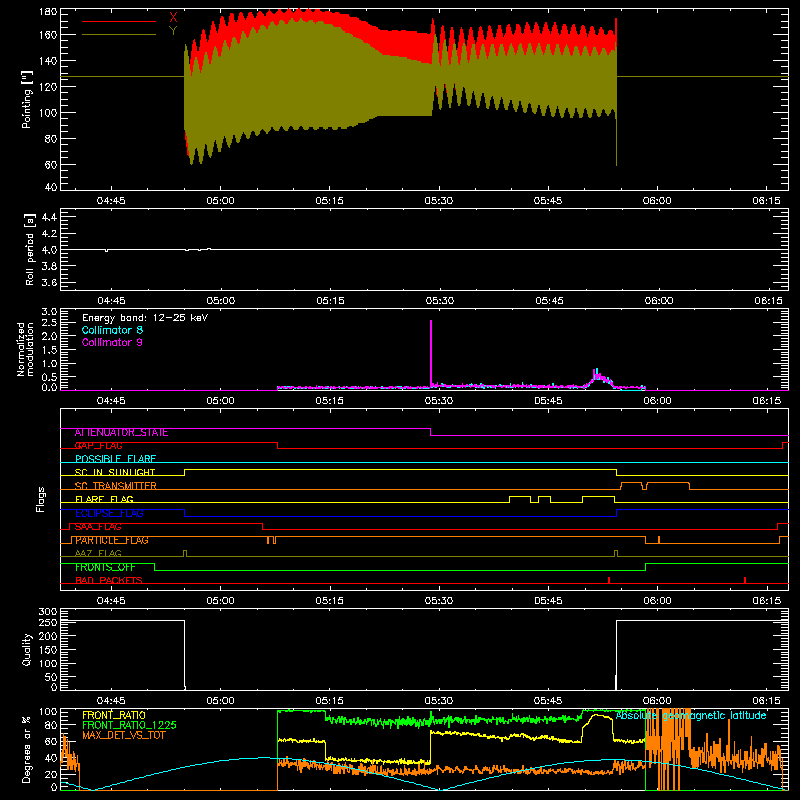Click the 3.0 value on the modulation axis
Viewport: 800px width, 800px height.
point(49,312)
